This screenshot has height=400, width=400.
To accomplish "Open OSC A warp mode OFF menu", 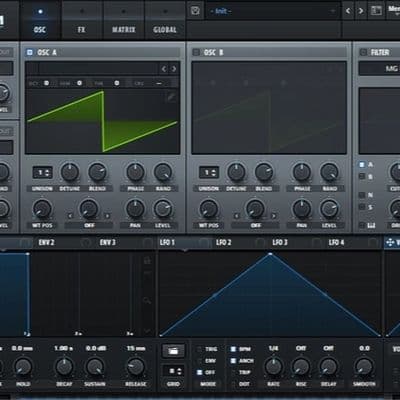I will point(89,225).
